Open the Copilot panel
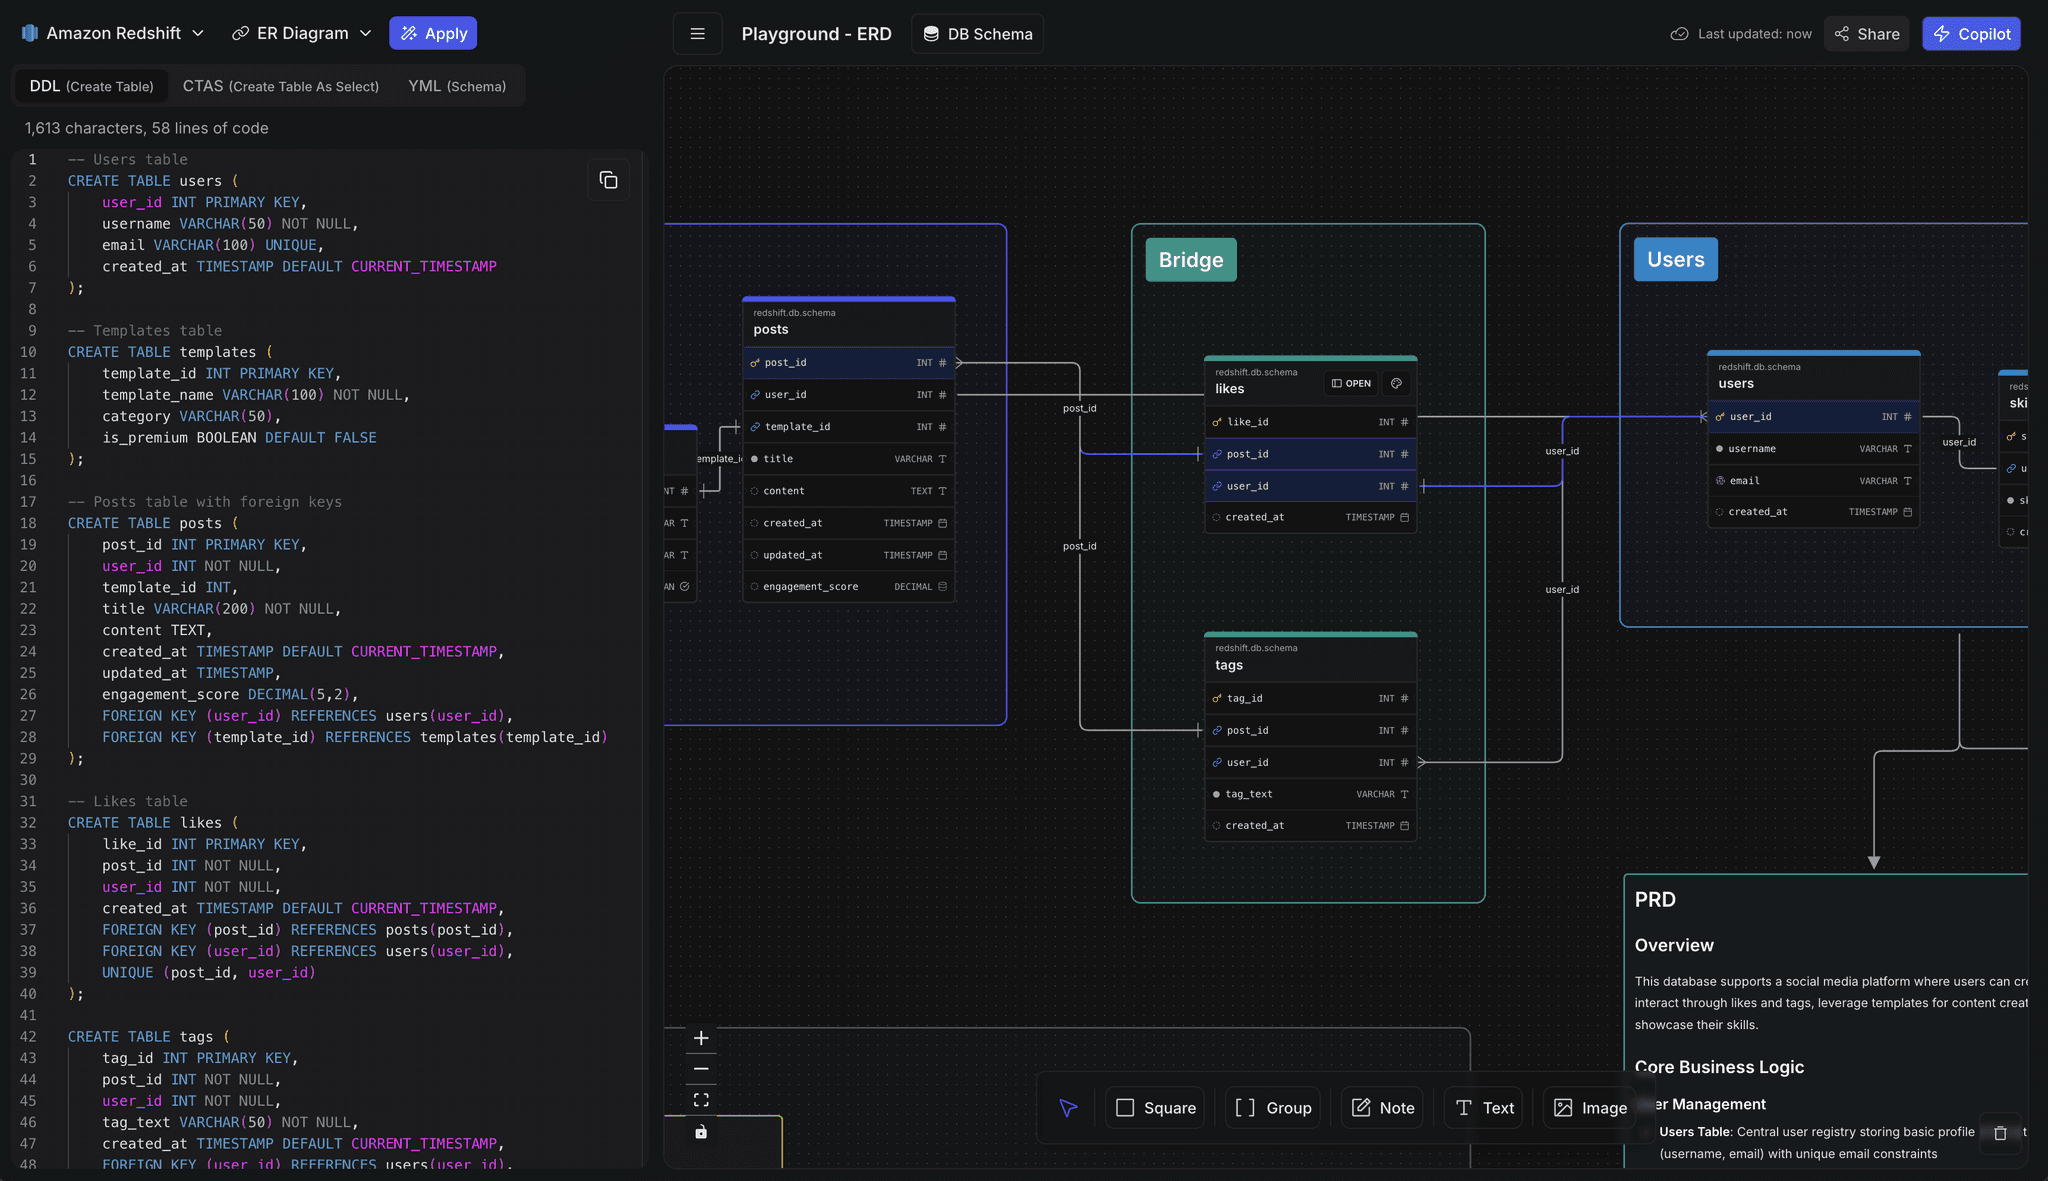 pos(1969,33)
